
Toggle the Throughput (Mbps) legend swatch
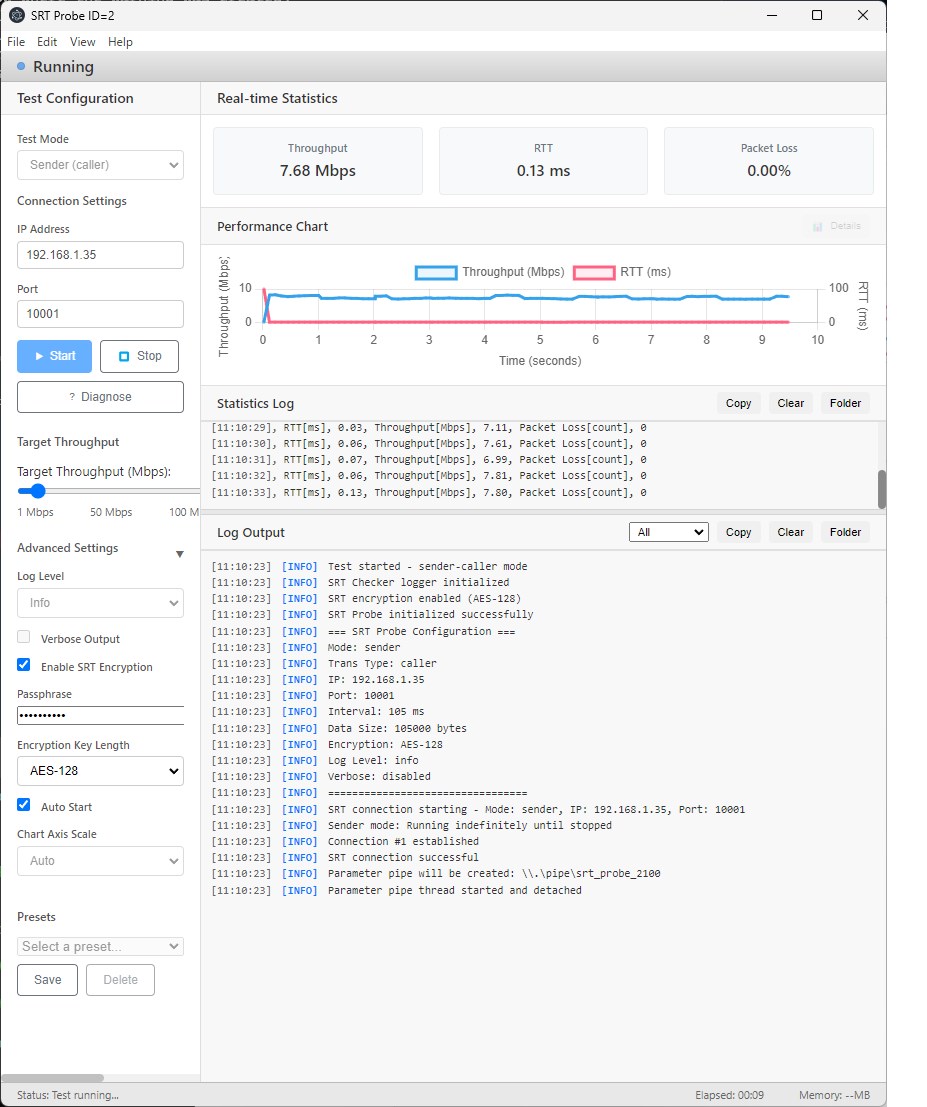coord(436,273)
